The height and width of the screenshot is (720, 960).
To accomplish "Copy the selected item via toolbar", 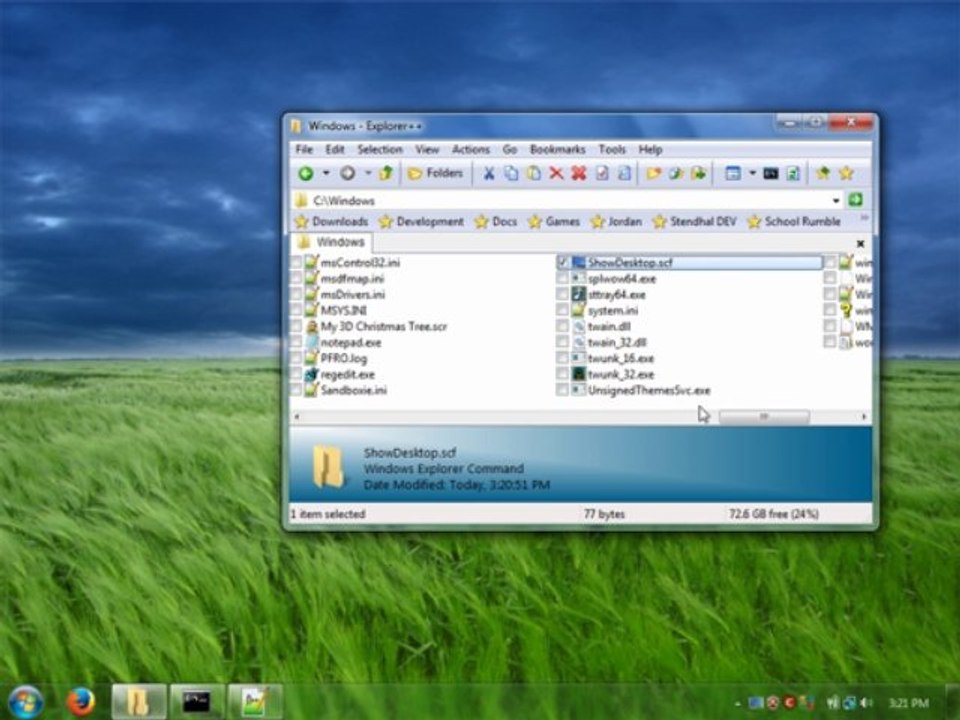I will pyautogui.click(x=511, y=173).
